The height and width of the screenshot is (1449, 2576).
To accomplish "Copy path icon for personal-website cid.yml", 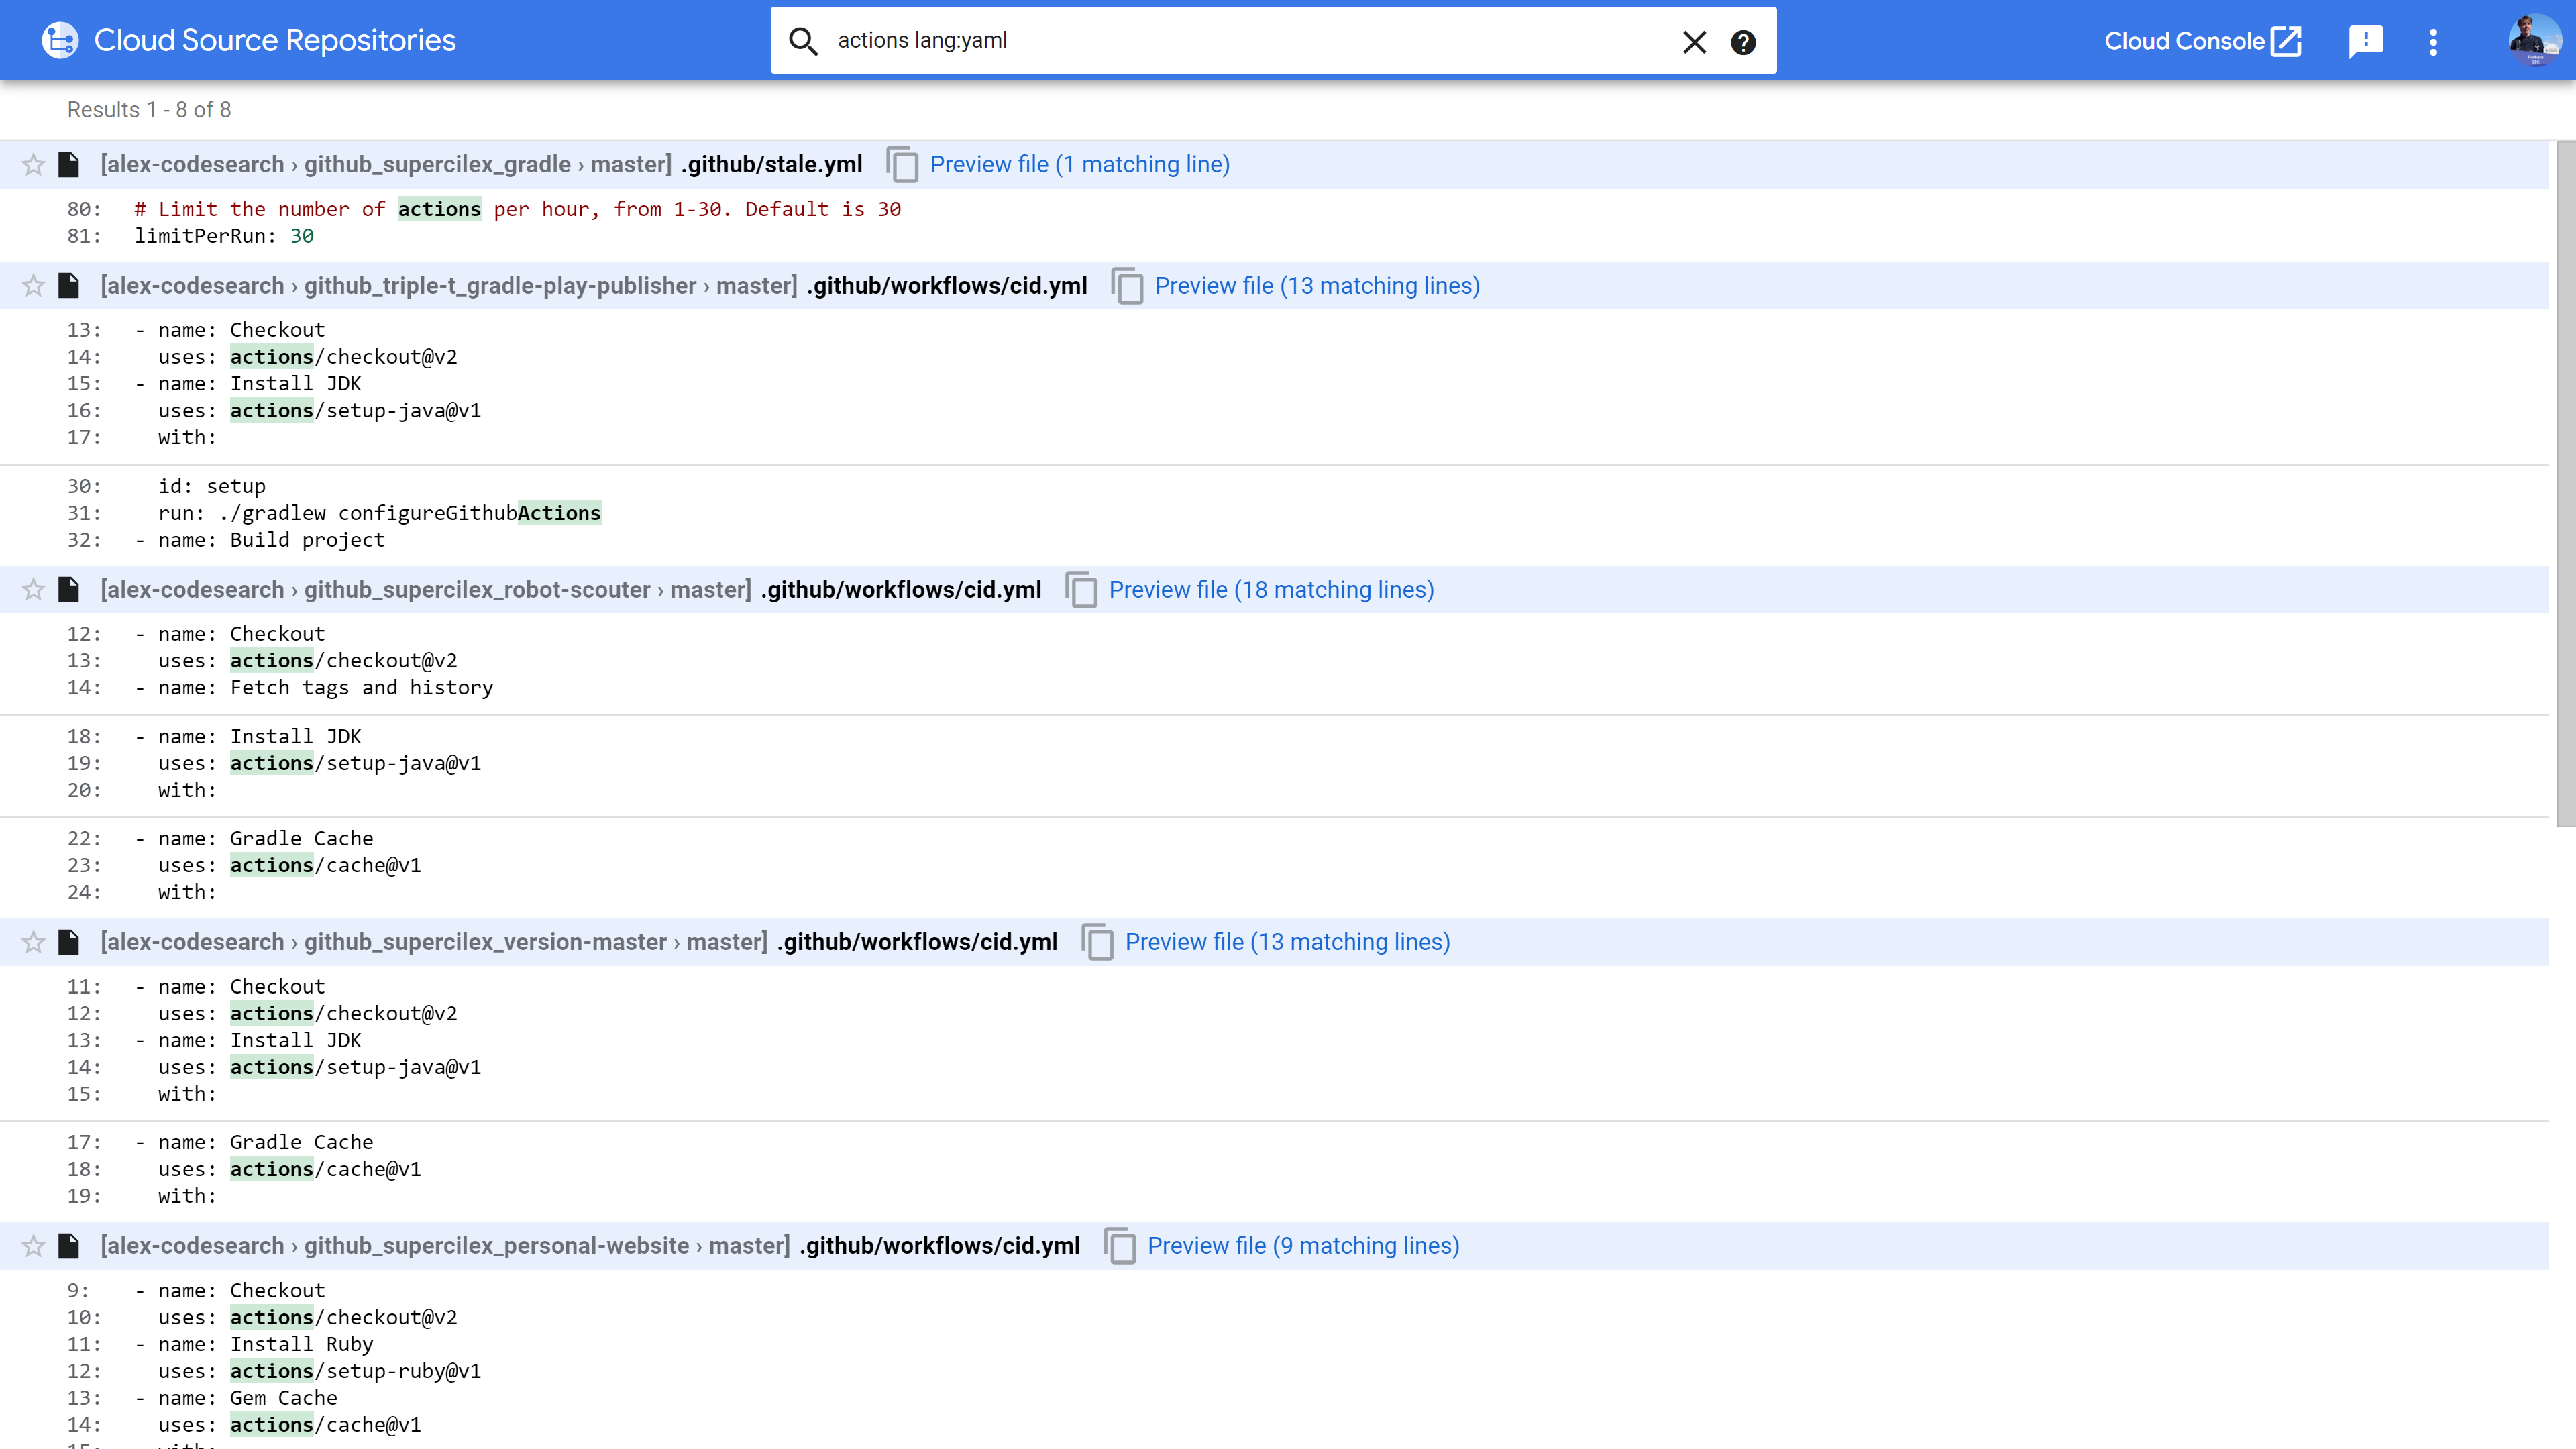I will [1120, 1246].
